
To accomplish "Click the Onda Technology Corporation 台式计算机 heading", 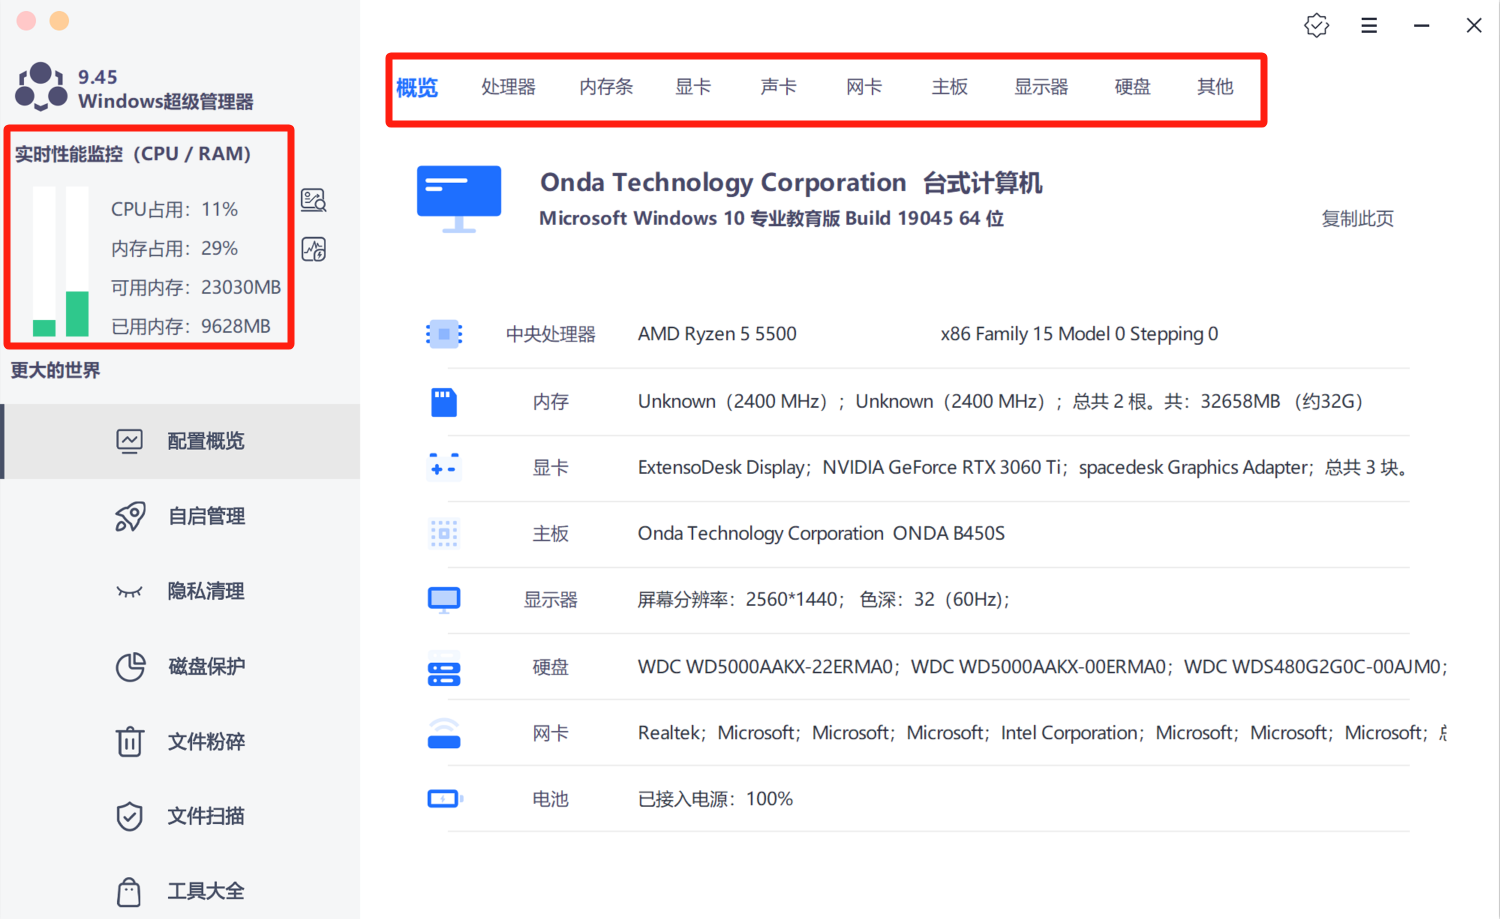I will [791, 183].
